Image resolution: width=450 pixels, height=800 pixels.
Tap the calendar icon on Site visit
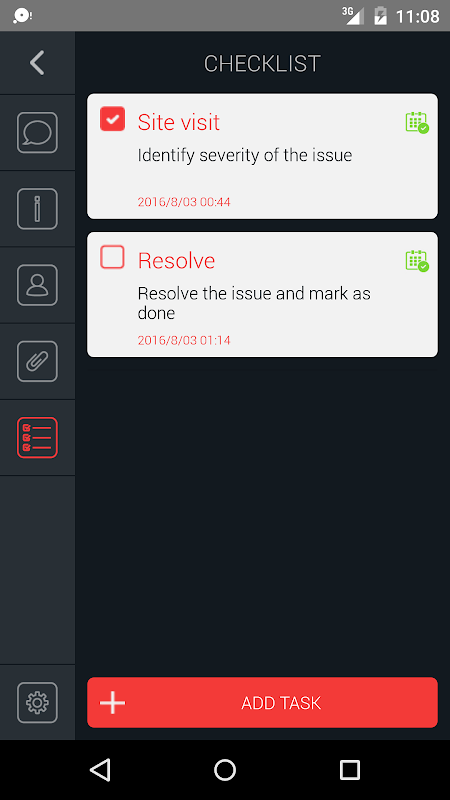click(417, 122)
